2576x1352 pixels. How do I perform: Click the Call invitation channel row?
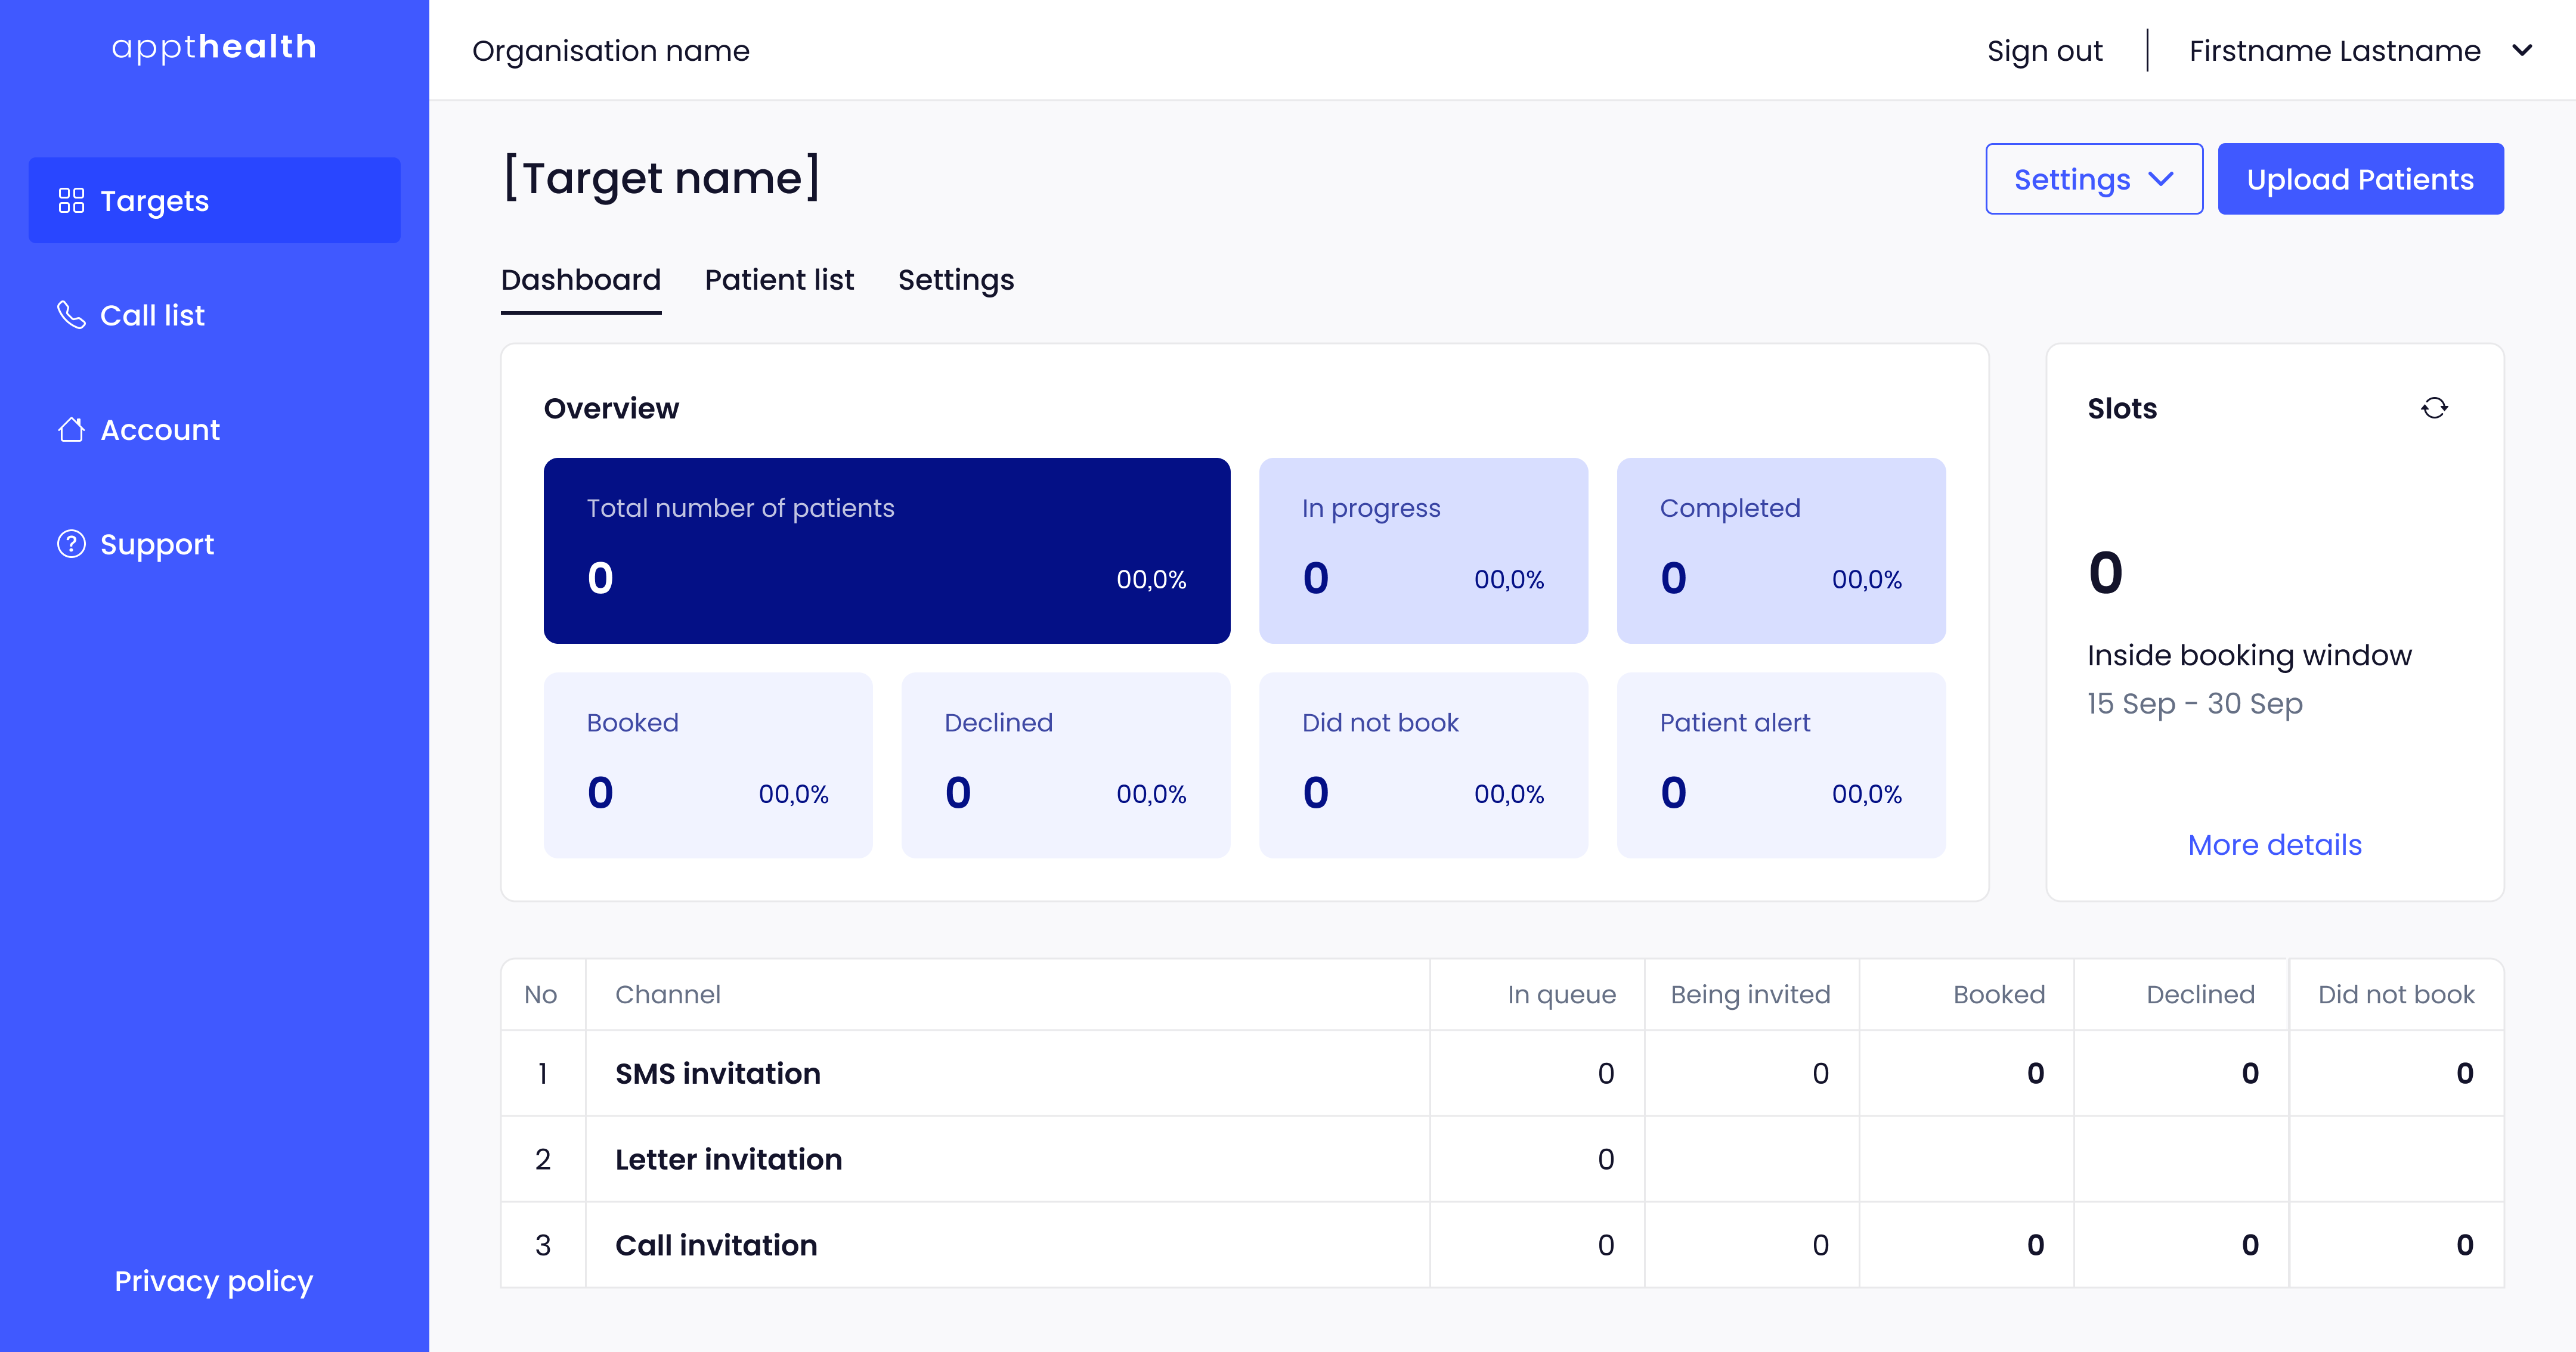pos(1502,1245)
